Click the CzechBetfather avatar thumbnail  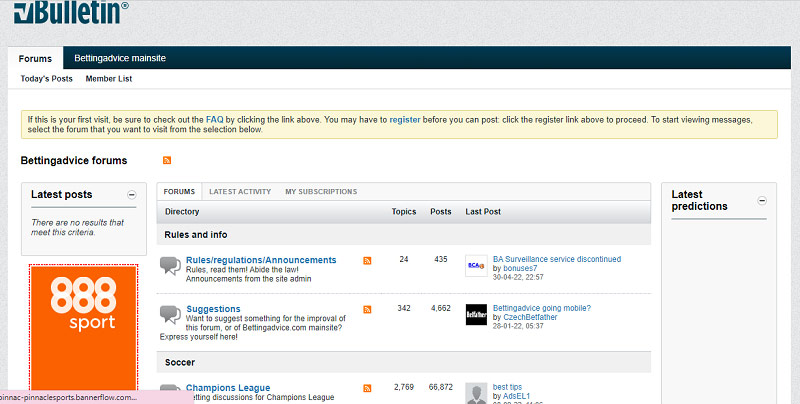476,315
